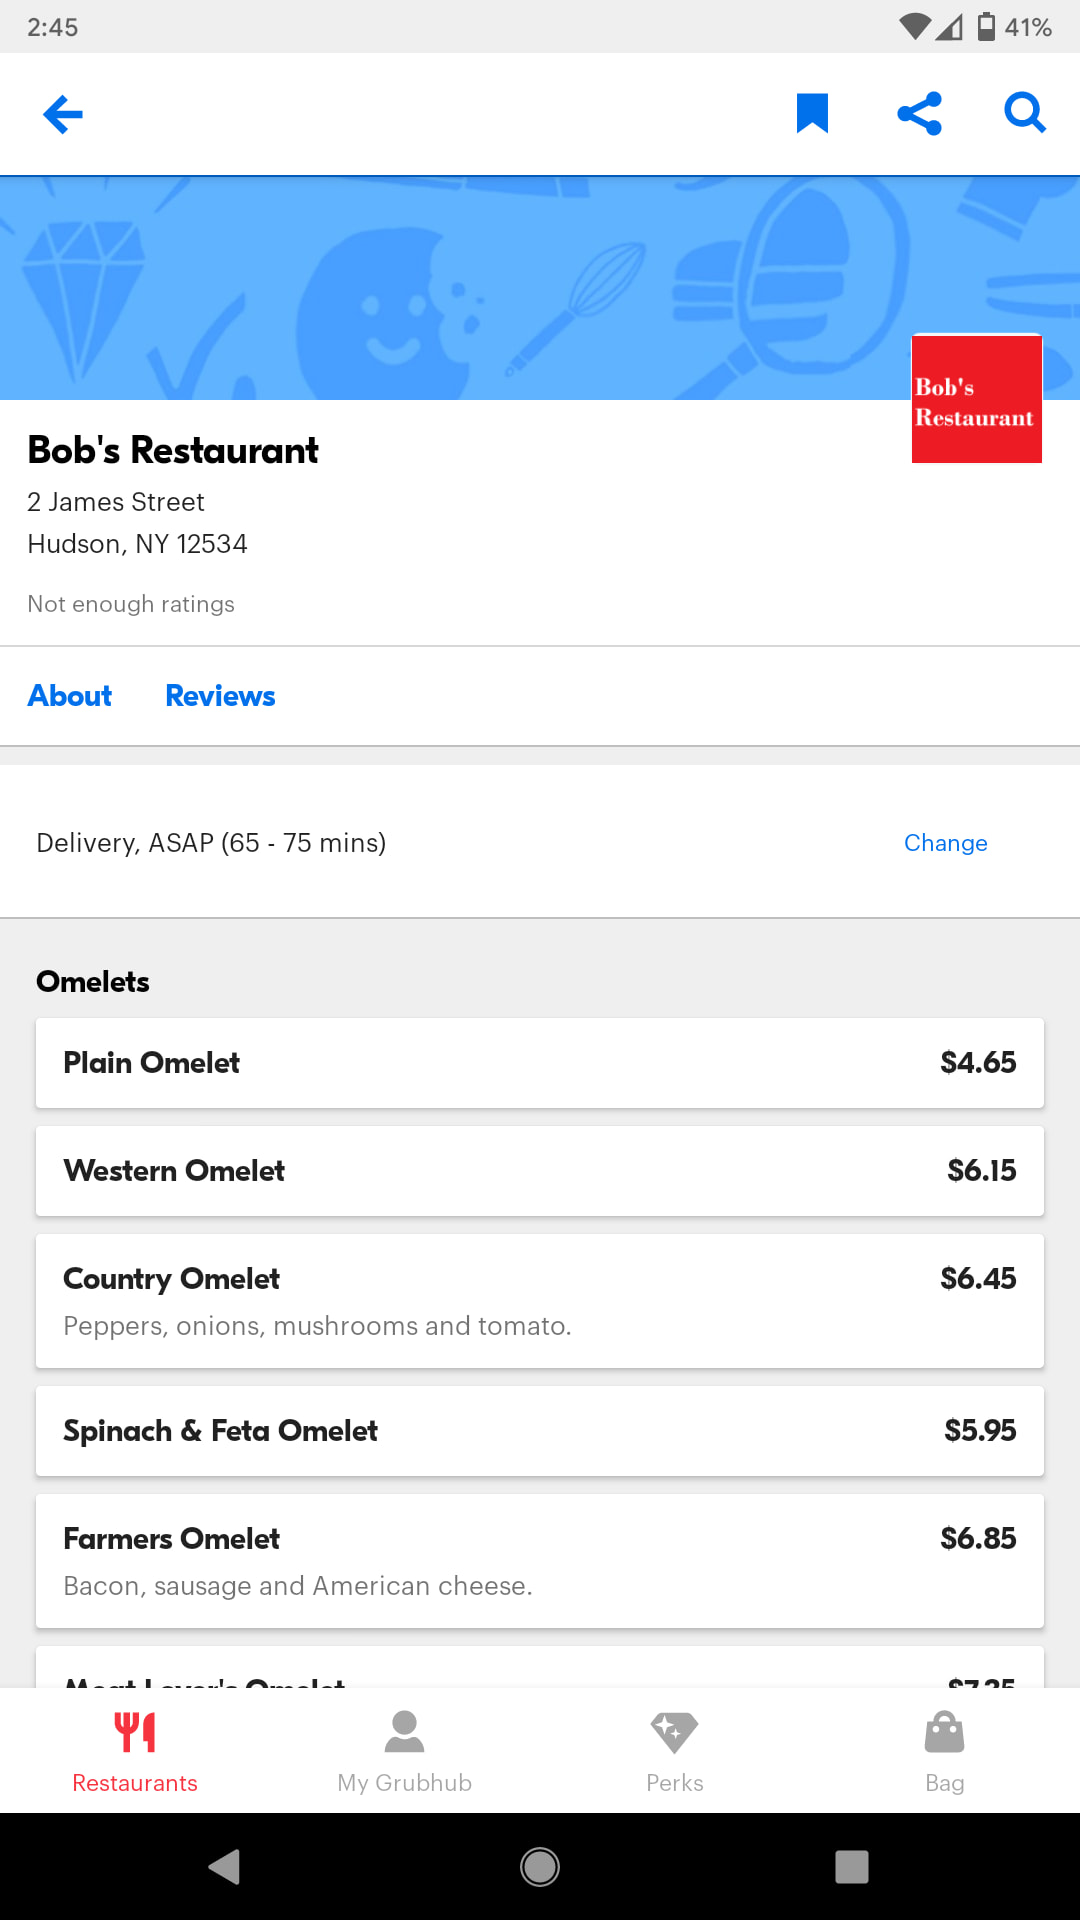The width and height of the screenshot is (1080, 1920).
Task: Pick the Country Omelet
Action: click(540, 1301)
